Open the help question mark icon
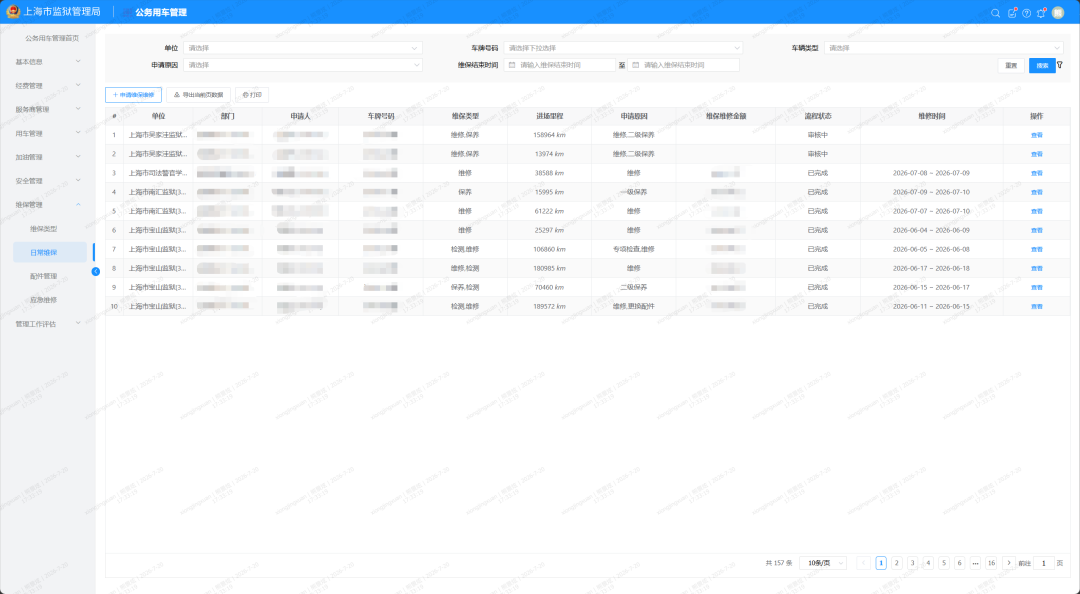1080x594 pixels. coord(1026,13)
